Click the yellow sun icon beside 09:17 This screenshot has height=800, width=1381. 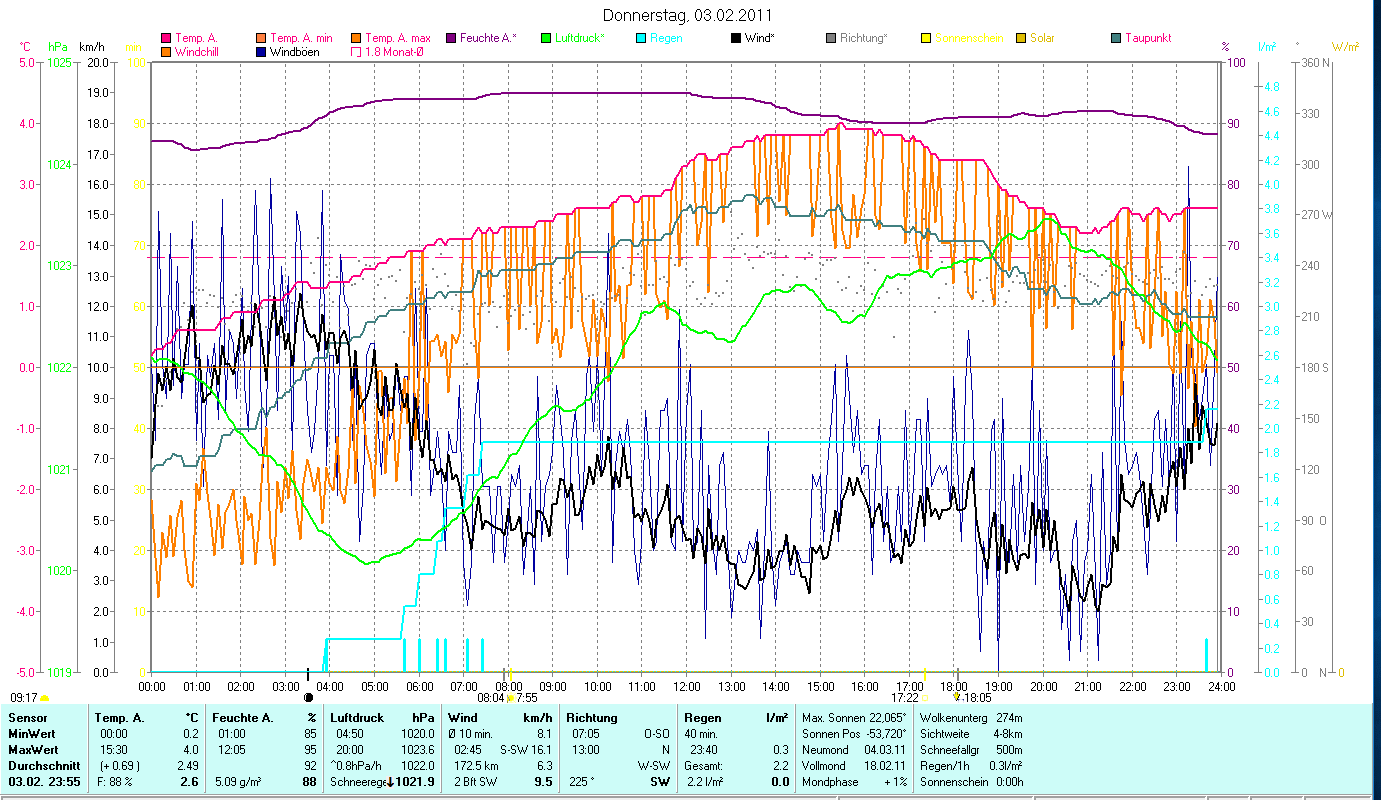click(x=45, y=697)
